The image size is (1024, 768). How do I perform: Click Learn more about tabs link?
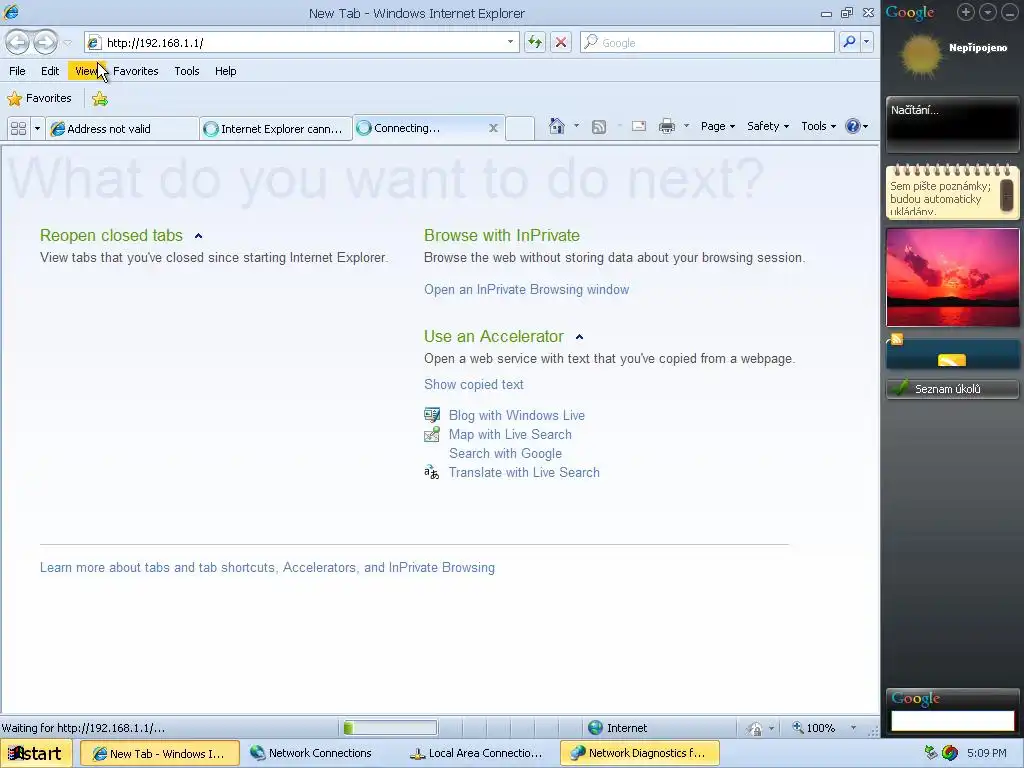pos(267,568)
